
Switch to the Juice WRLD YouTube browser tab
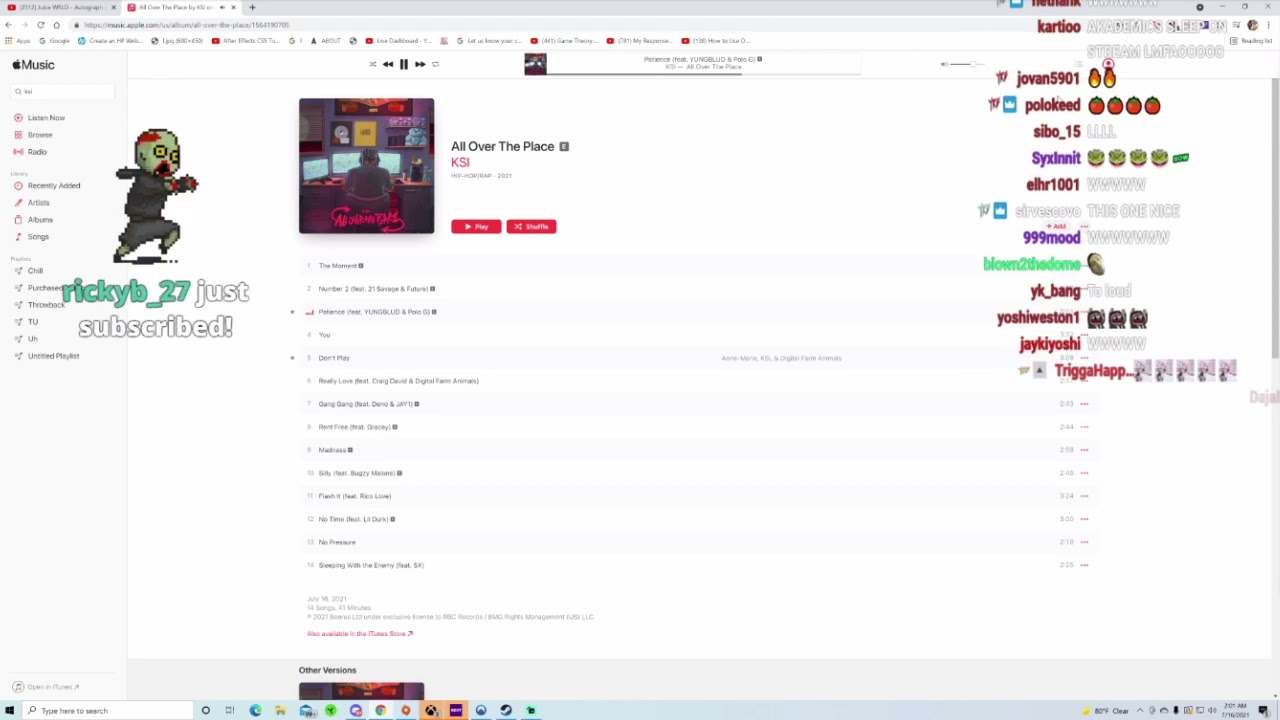(60, 7)
